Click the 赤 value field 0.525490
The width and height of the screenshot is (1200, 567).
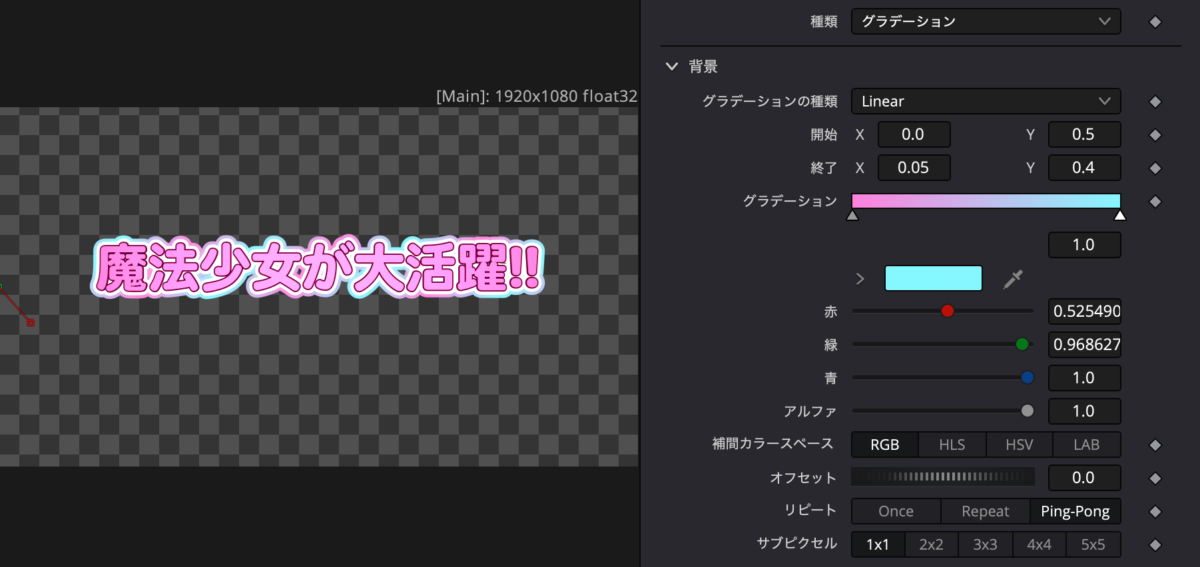[1084, 311]
